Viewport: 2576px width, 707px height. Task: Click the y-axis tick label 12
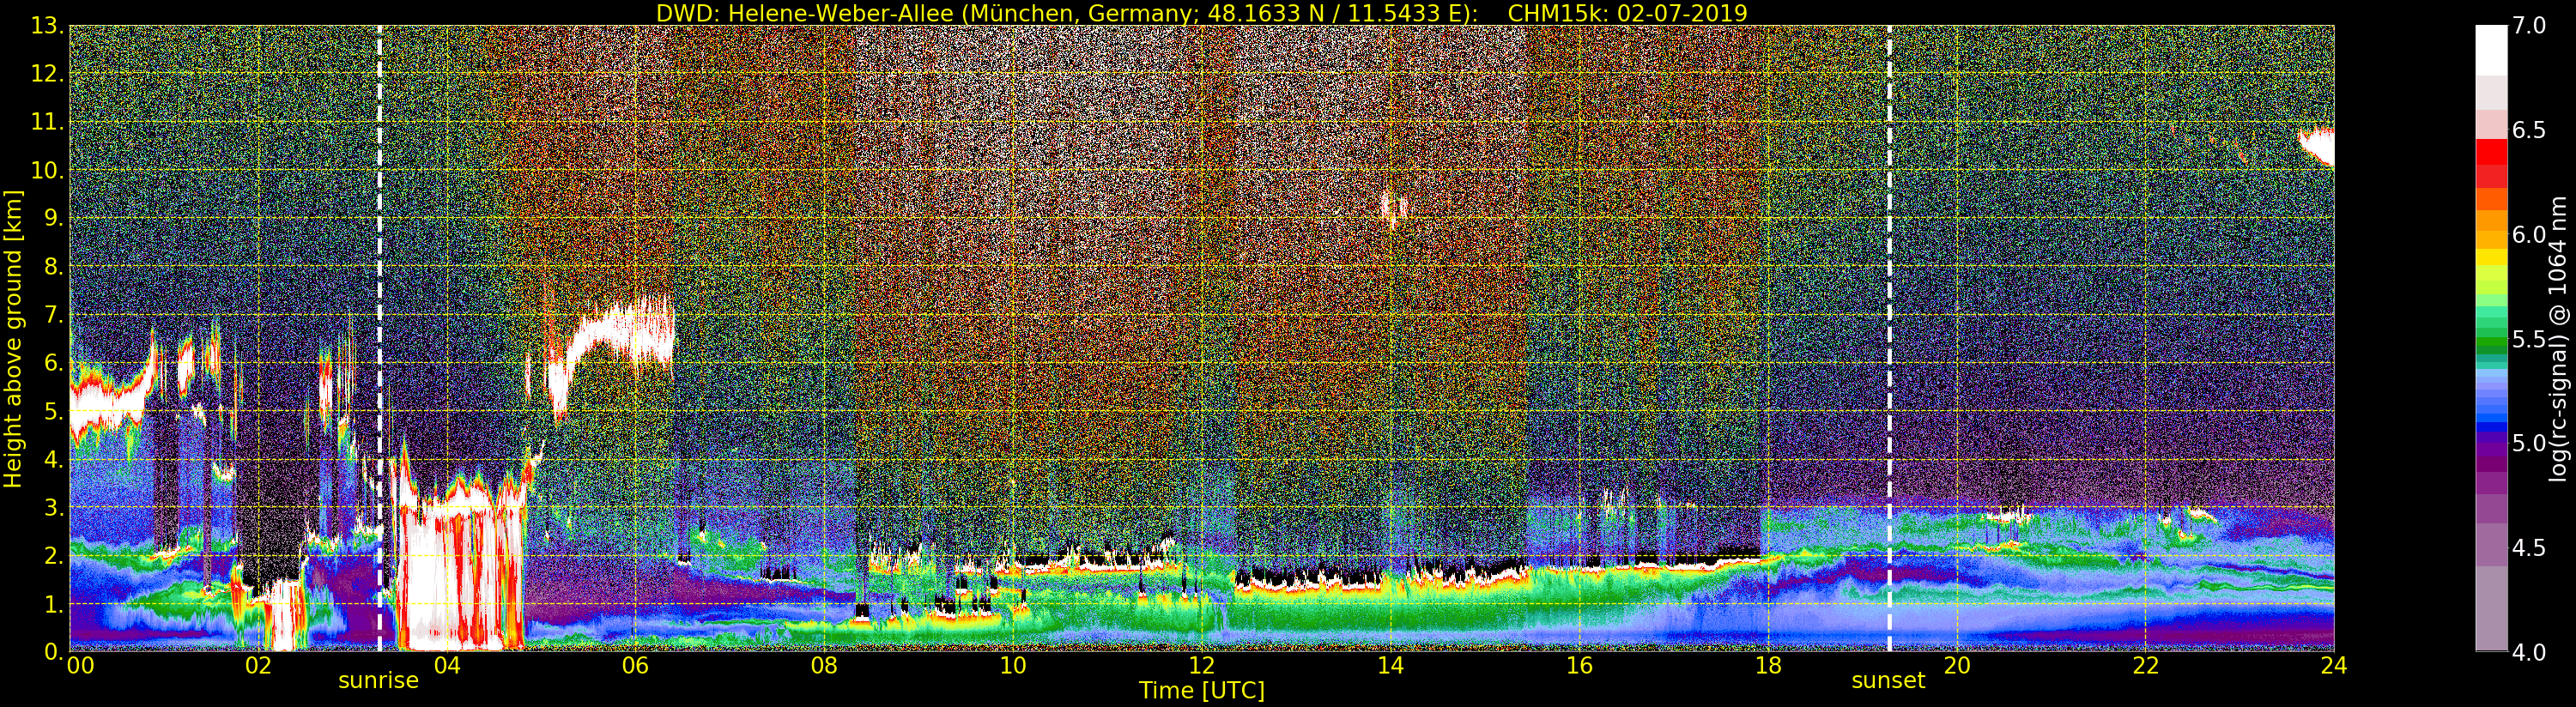[46, 74]
